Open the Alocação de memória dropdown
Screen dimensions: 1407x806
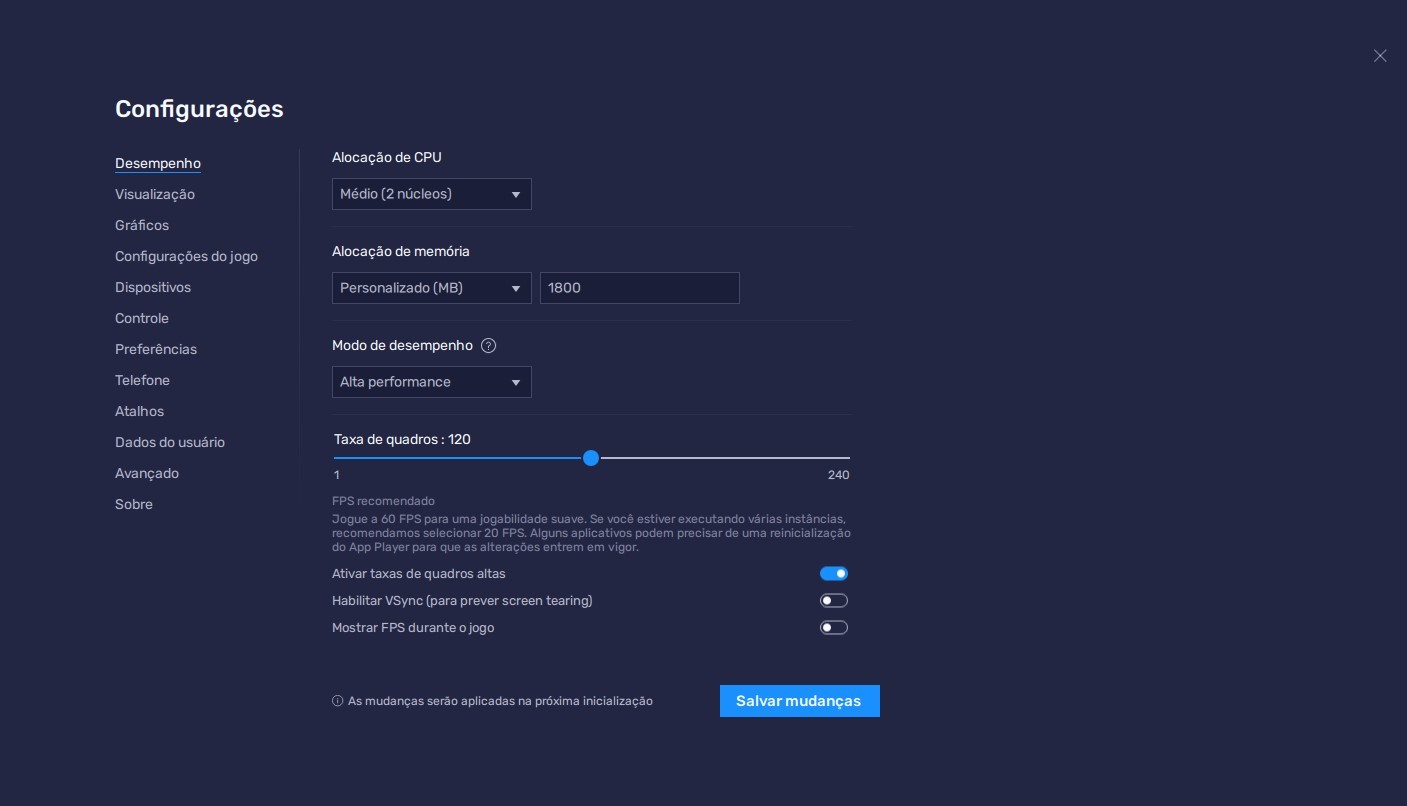click(x=432, y=288)
